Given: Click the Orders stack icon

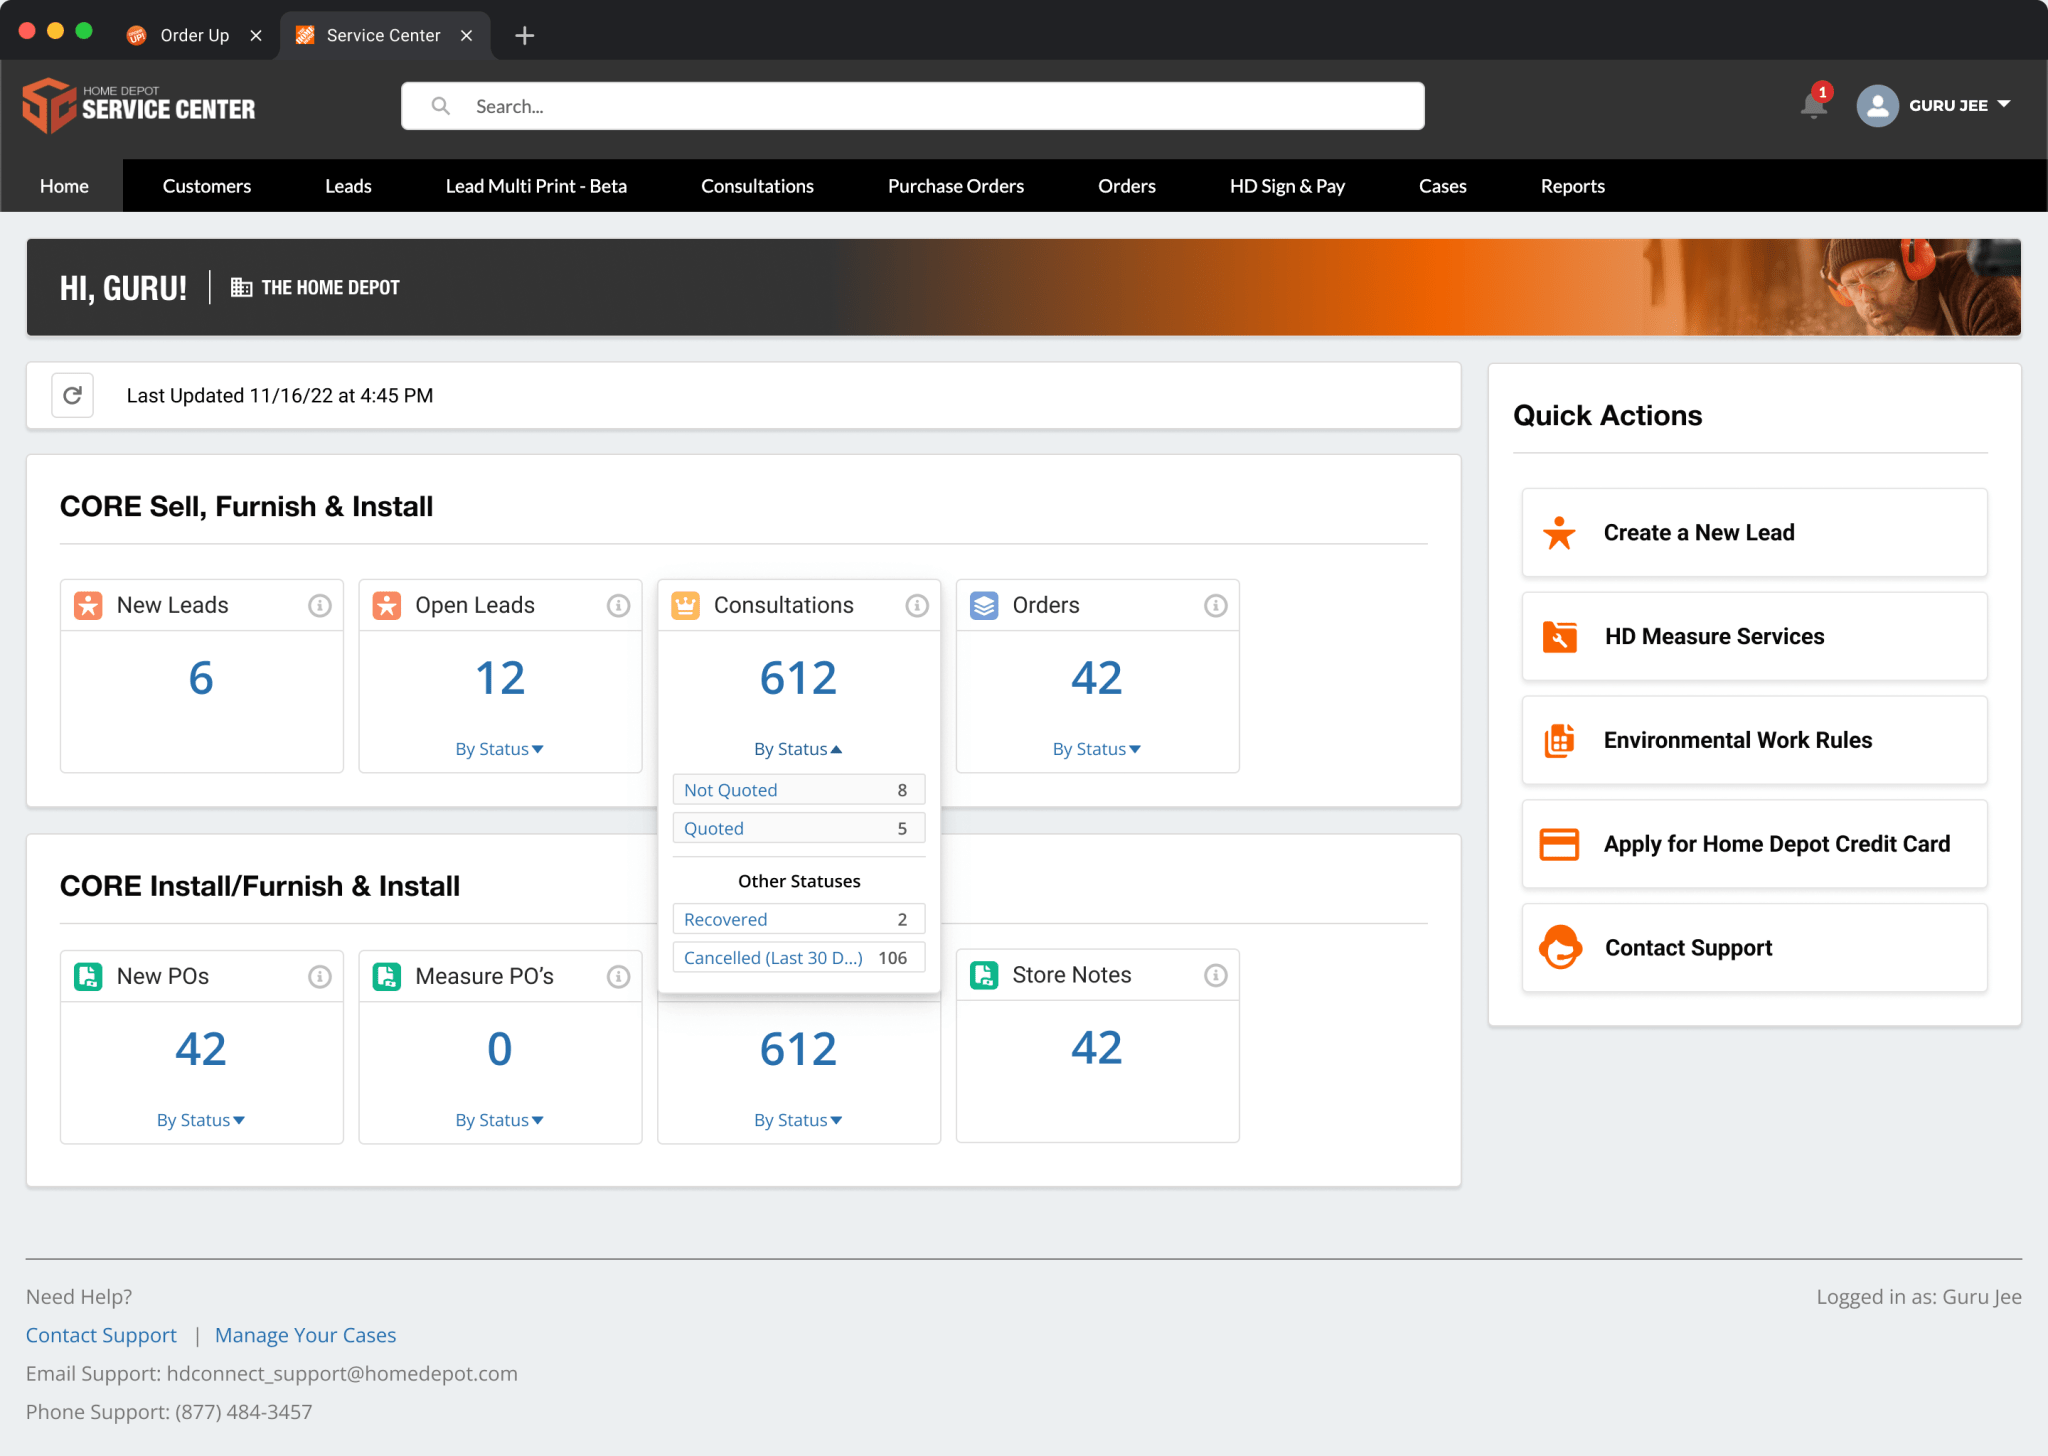Looking at the screenshot, I should 984,606.
